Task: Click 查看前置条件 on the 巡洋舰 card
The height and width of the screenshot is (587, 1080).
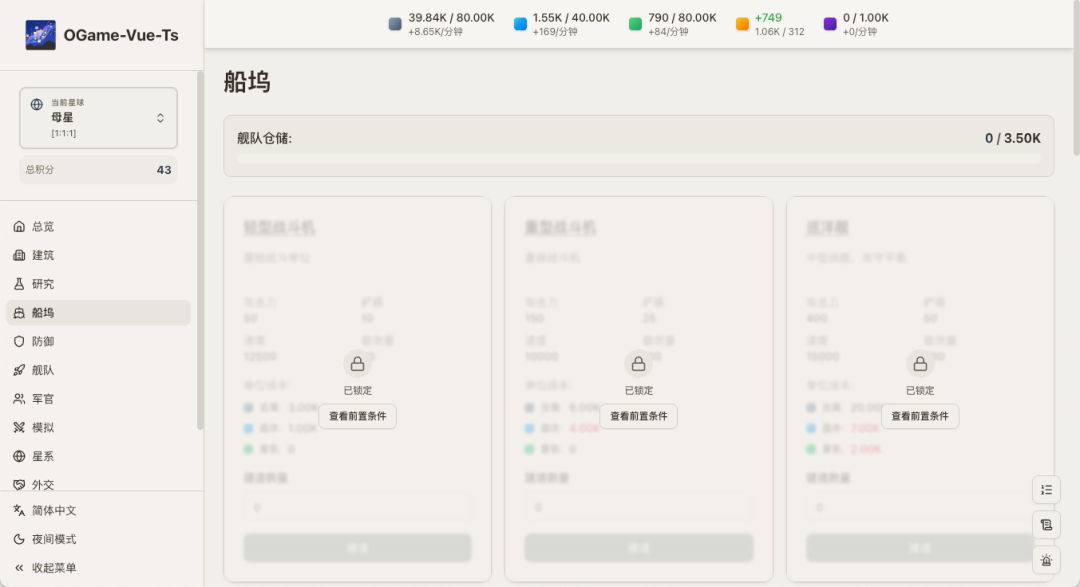Action: [920, 416]
